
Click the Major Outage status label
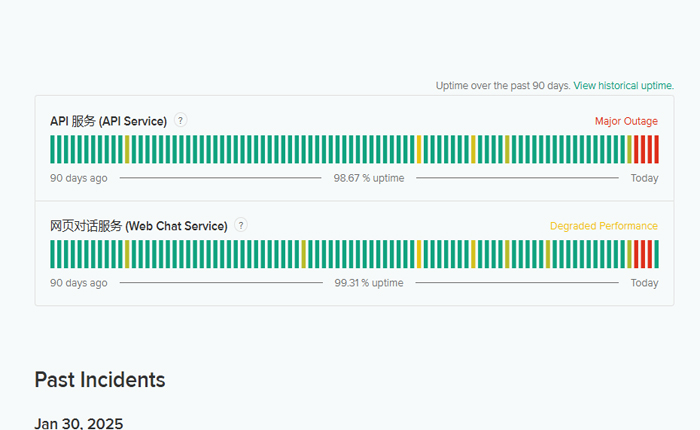tap(626, 121)
